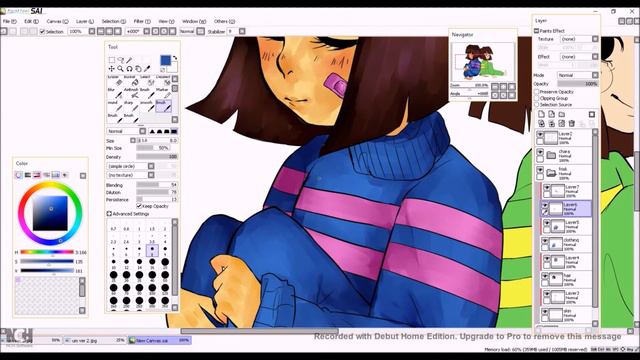Enable Clipping Group checkbox
The height and width of the screenshot is (360, 640).
537,98
